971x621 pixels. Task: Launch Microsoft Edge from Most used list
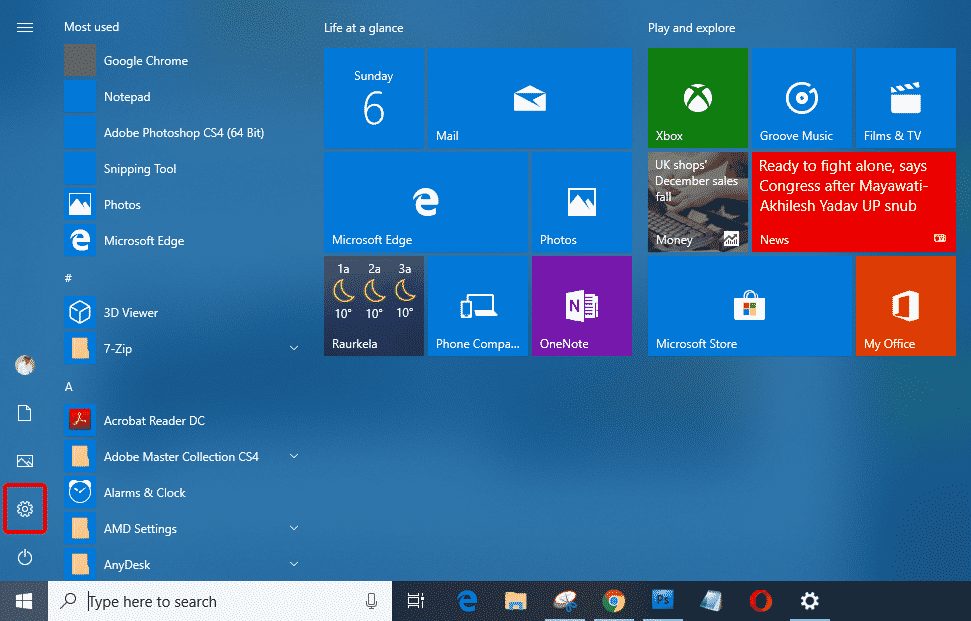pyautogui.click(x=181, y=240)
